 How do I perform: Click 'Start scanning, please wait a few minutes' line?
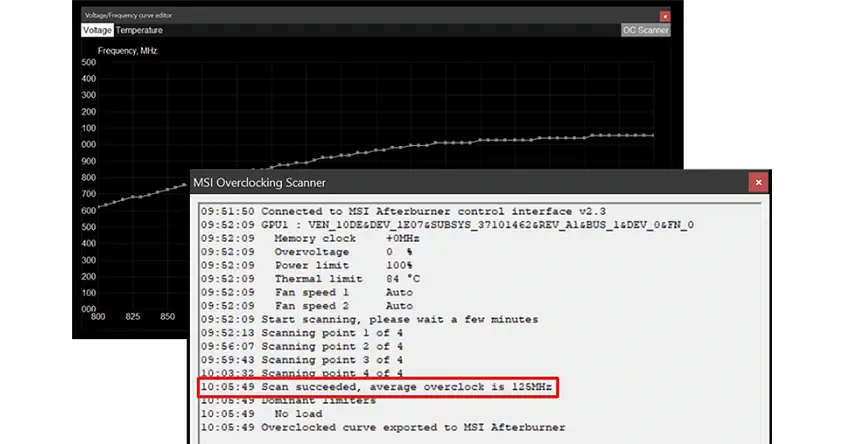click(369, 319)
